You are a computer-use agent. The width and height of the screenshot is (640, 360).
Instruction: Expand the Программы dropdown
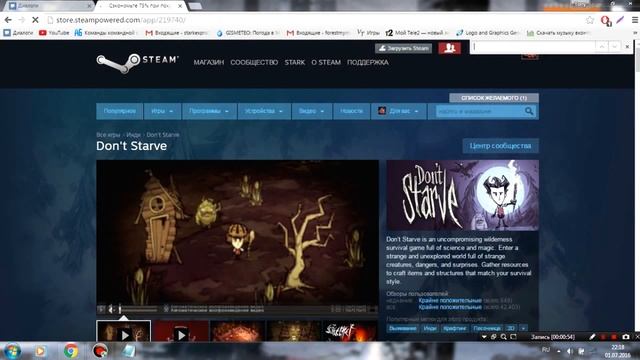click(x=209, y=111)
